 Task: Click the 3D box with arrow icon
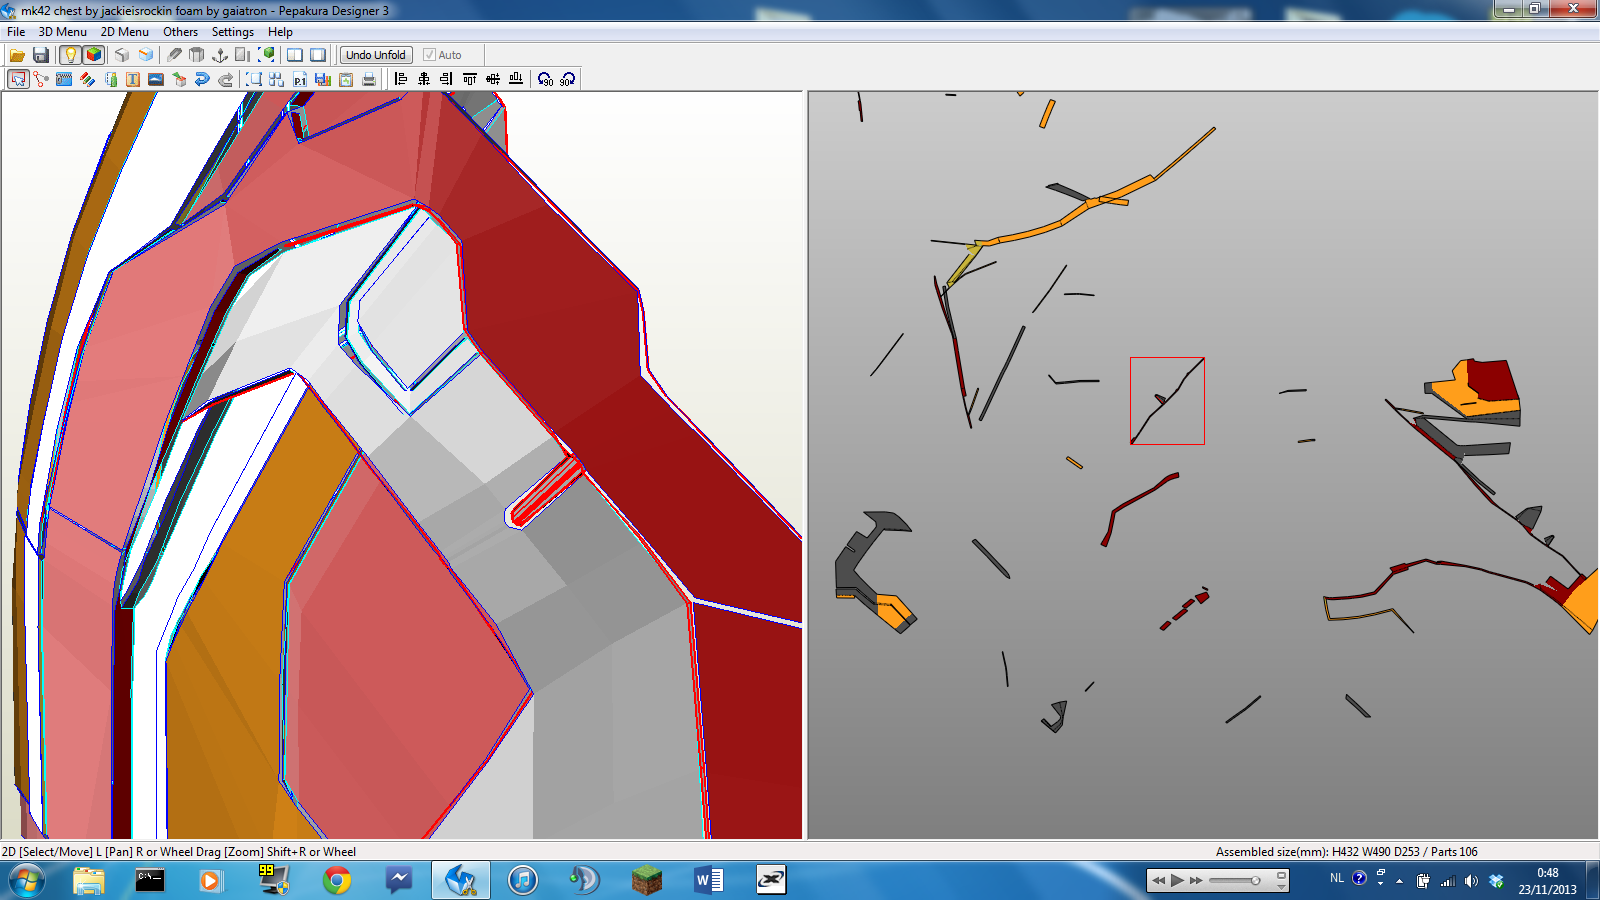click(x=179, y=79)
